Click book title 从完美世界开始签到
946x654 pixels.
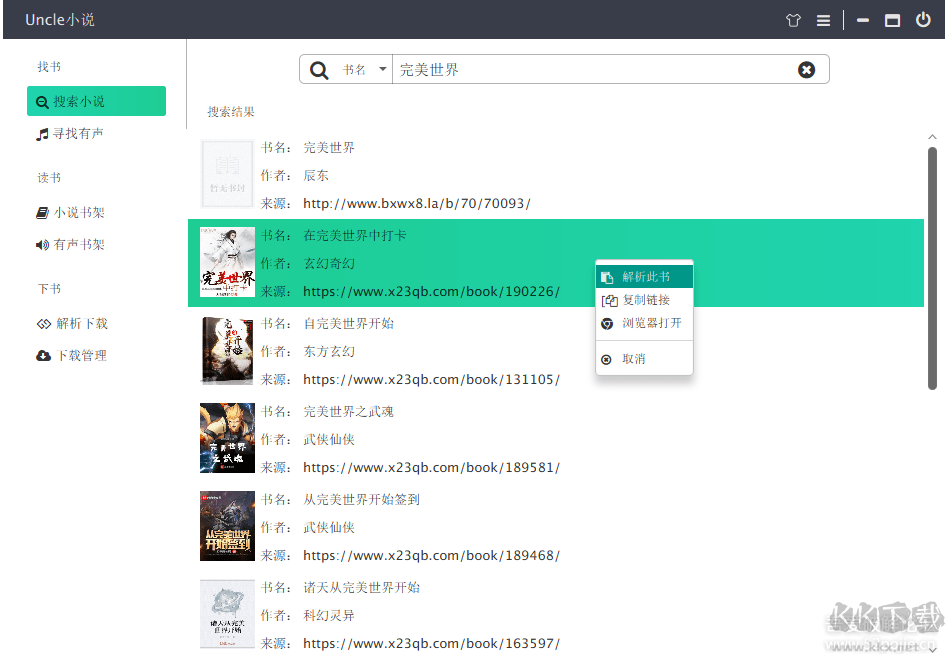coord(361,500)
